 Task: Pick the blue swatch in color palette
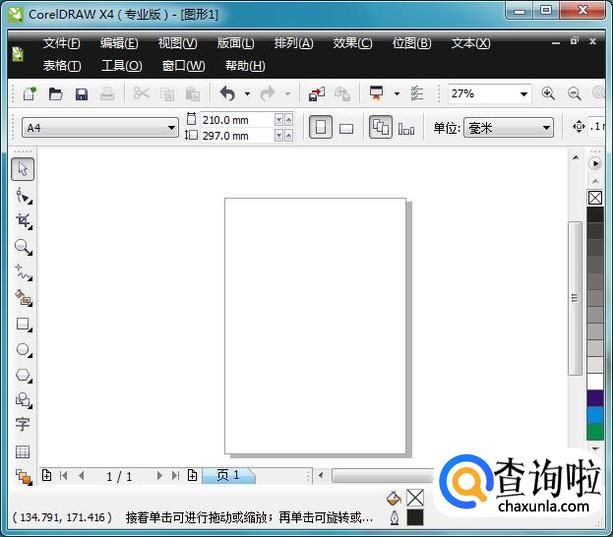coord(595,415)
